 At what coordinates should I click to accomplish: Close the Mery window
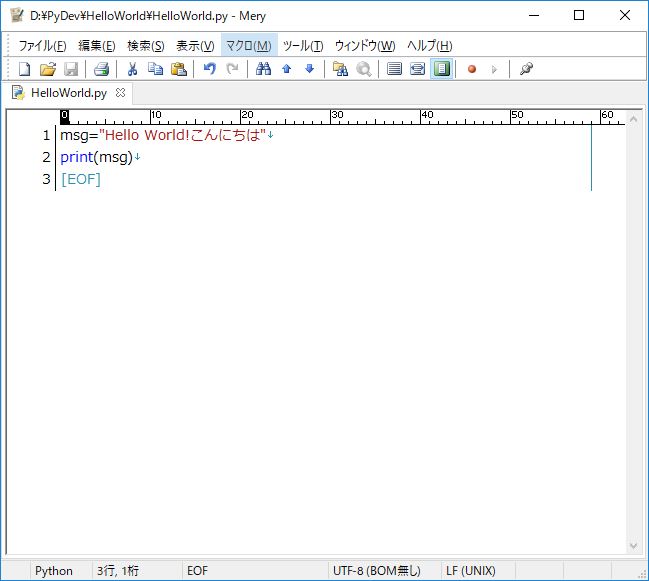coord(625,16)
